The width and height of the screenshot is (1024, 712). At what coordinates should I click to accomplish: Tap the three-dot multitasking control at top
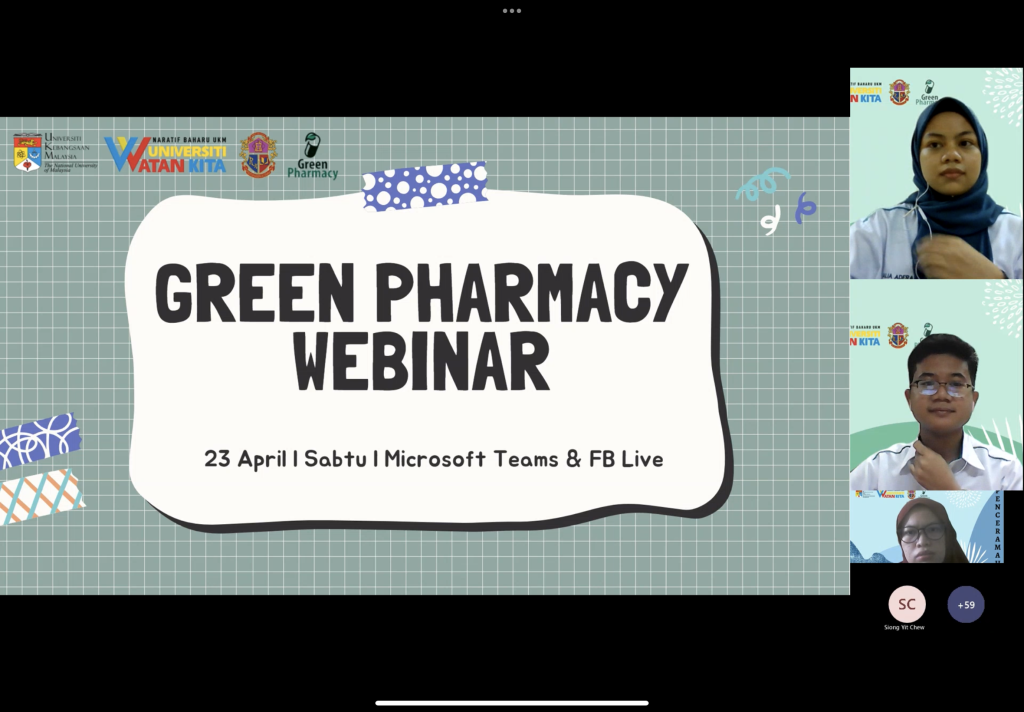click(512, 11)
